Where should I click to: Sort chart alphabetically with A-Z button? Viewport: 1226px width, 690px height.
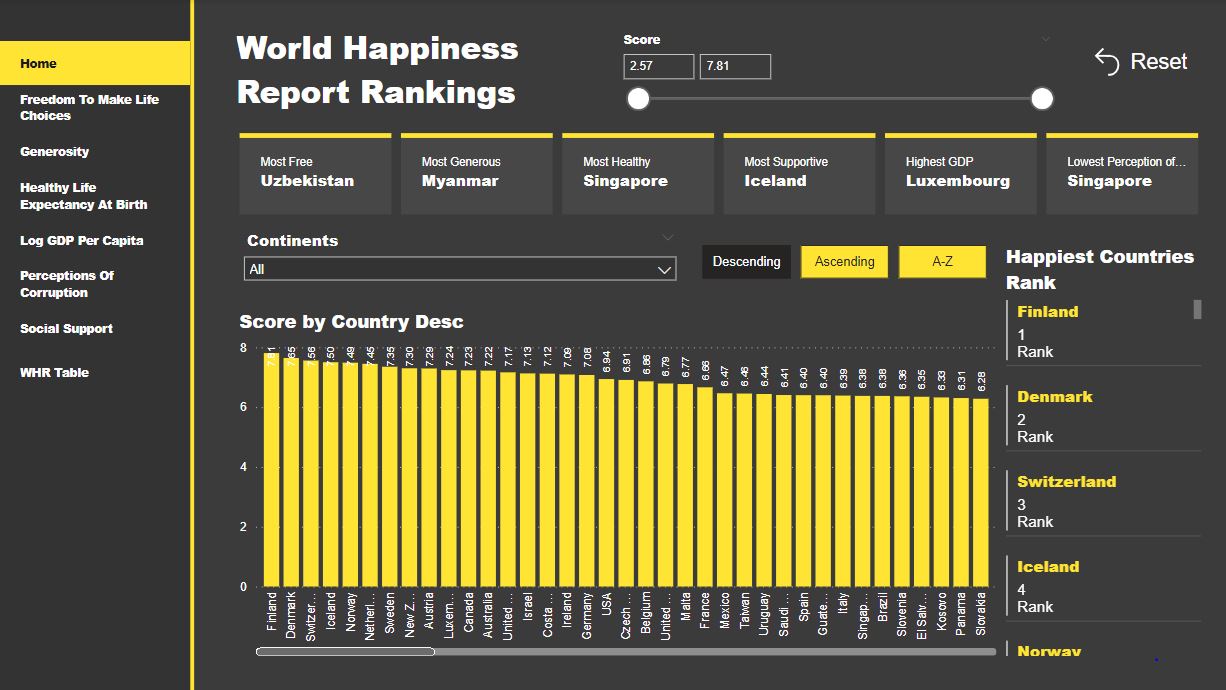point(942,262)
